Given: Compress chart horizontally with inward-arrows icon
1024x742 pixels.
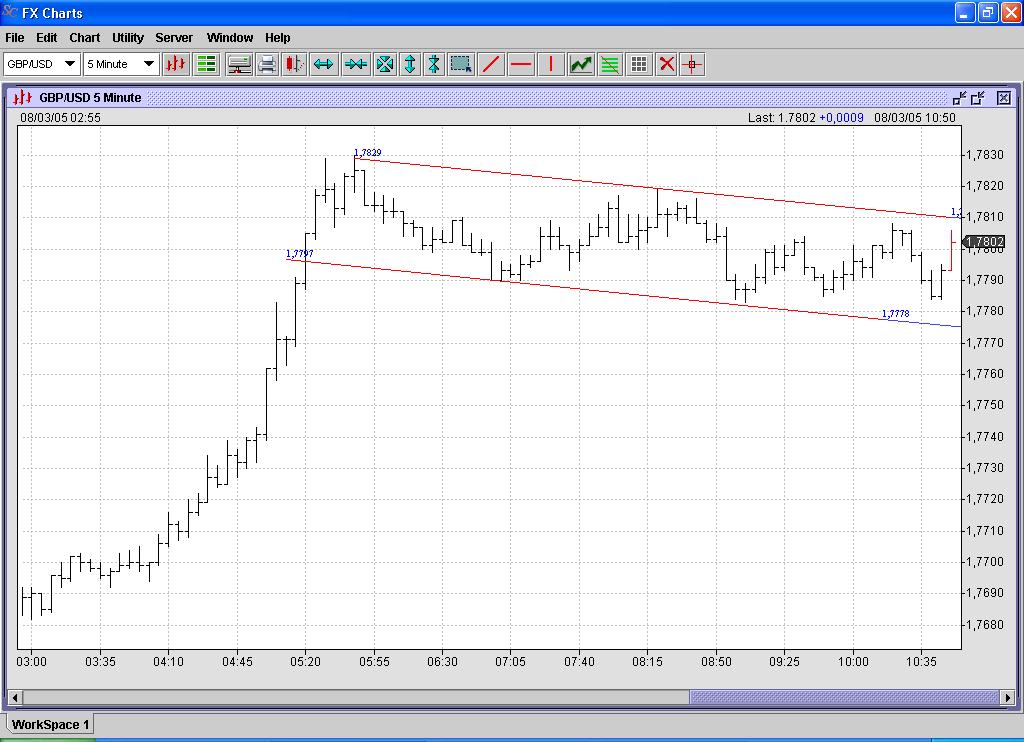Looking at the screenshot, I should pos(355,64).
